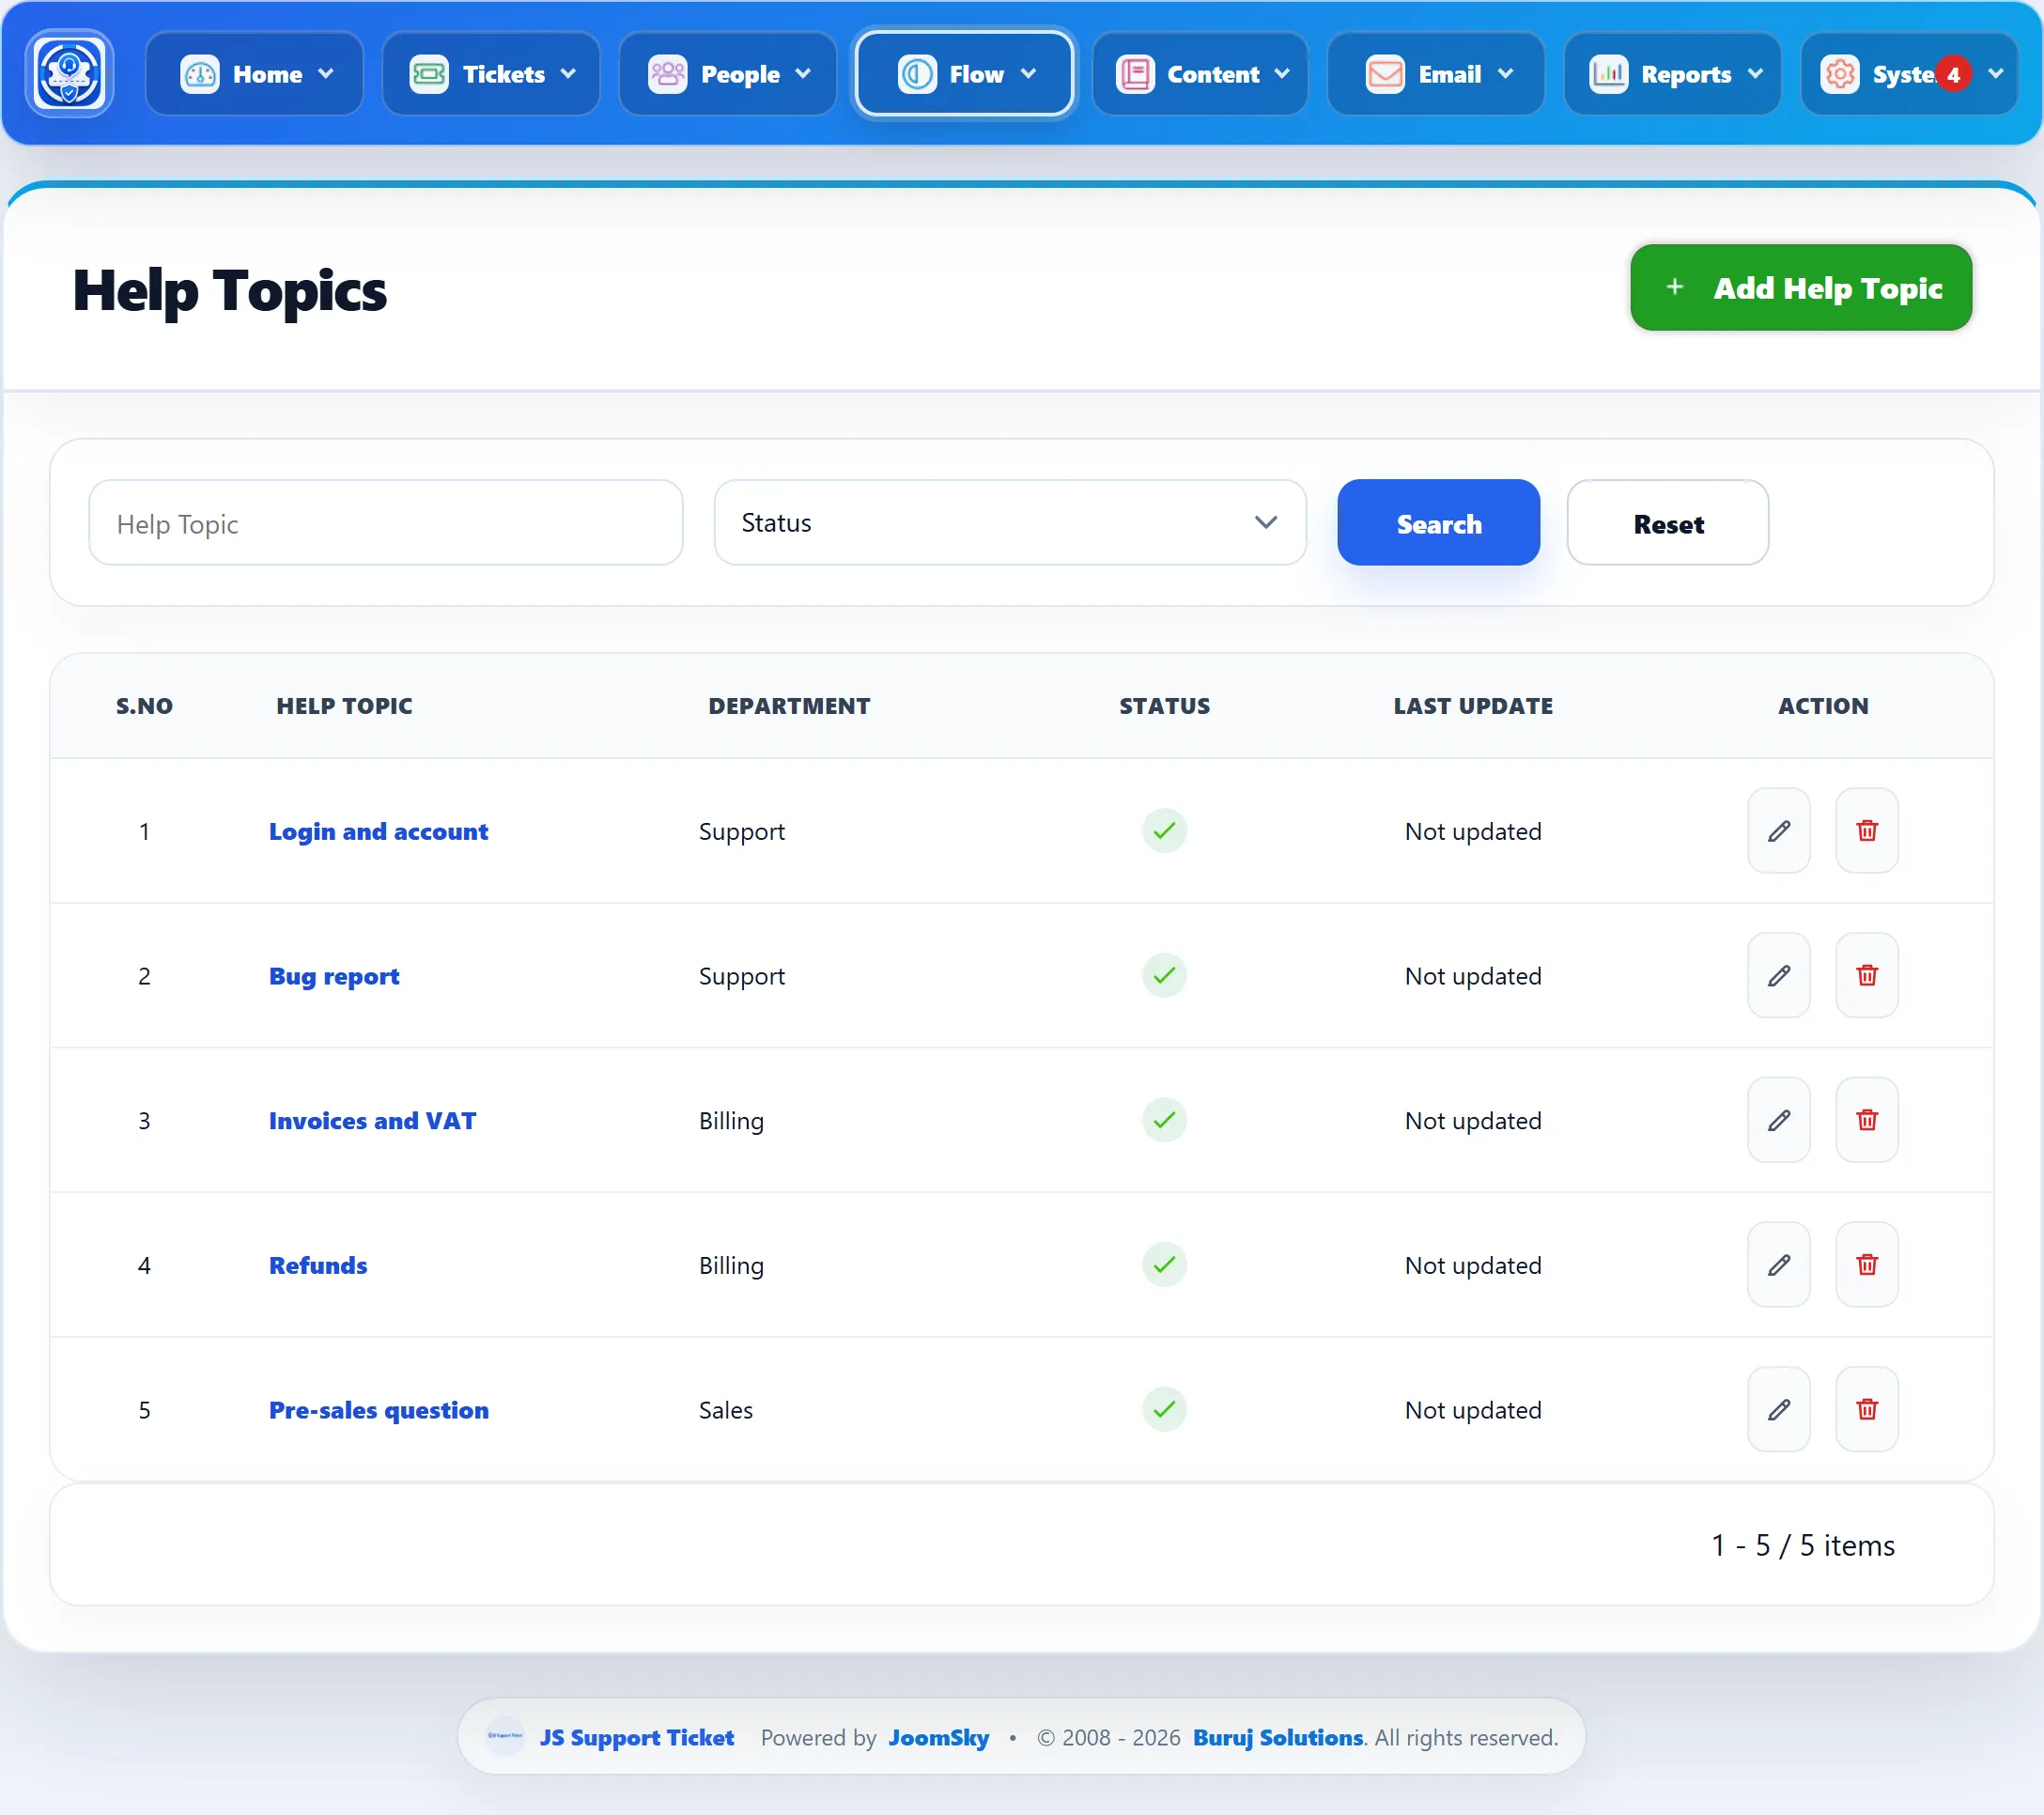Screen dimensions: 2044x1815
Task: Expand the People menu chevron
Action: point(803,74)
